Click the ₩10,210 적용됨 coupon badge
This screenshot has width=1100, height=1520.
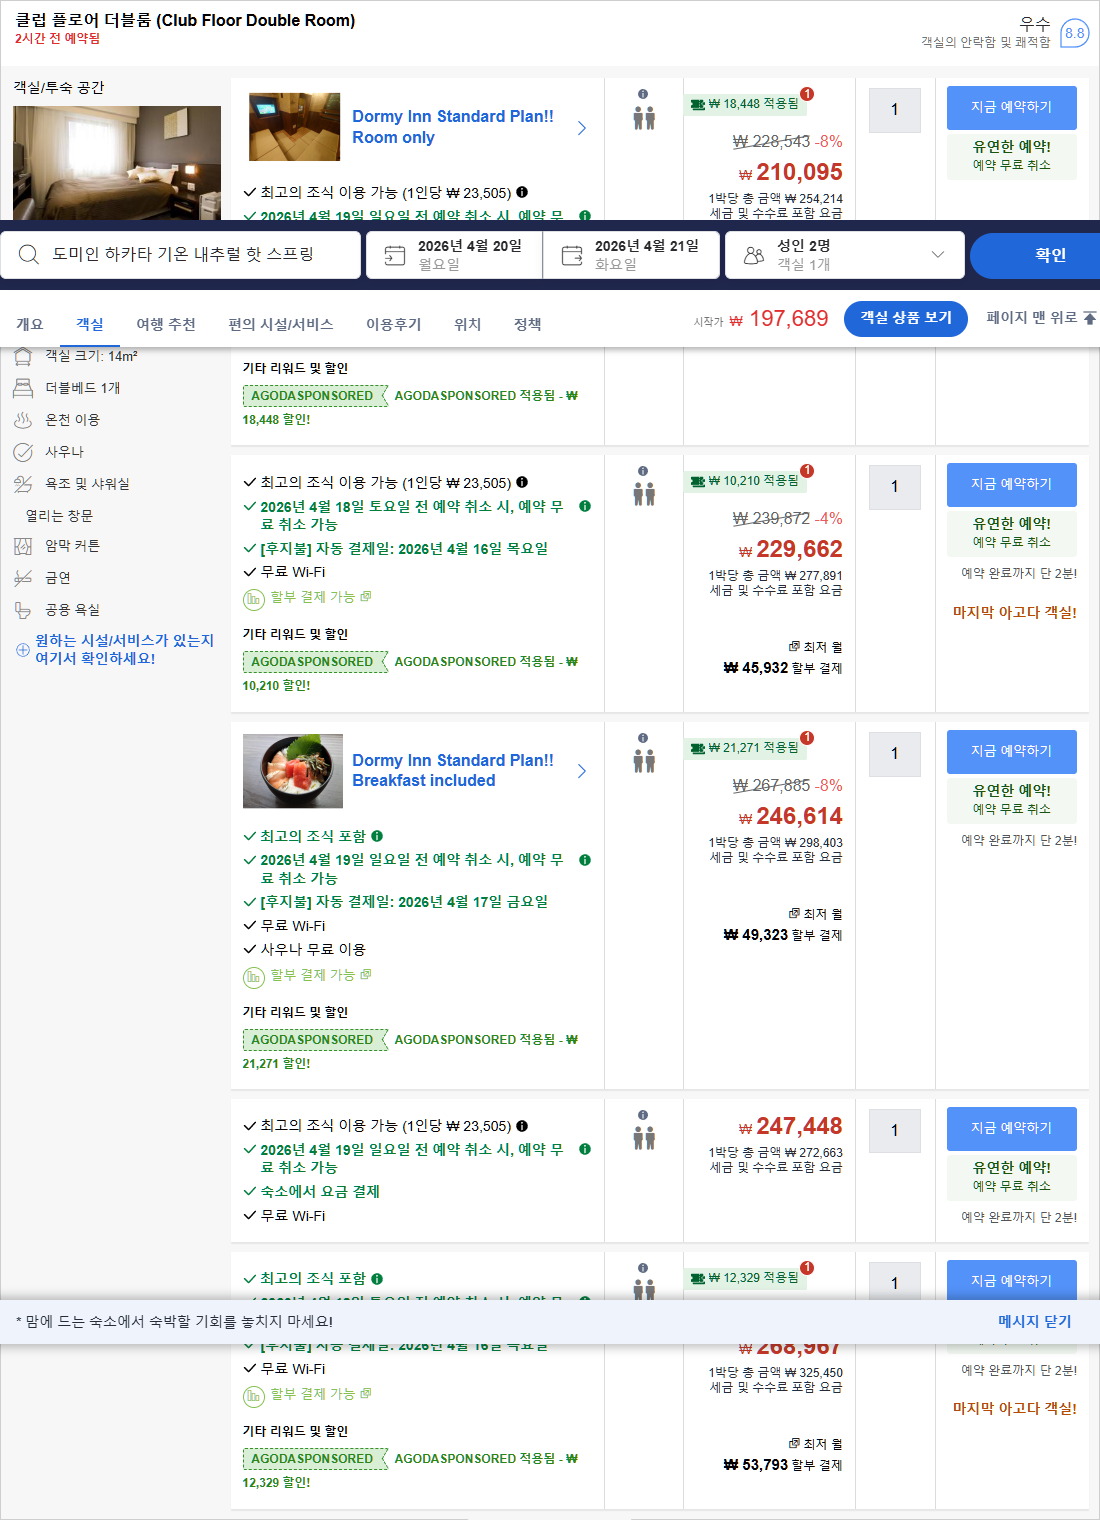click(745, 480)
